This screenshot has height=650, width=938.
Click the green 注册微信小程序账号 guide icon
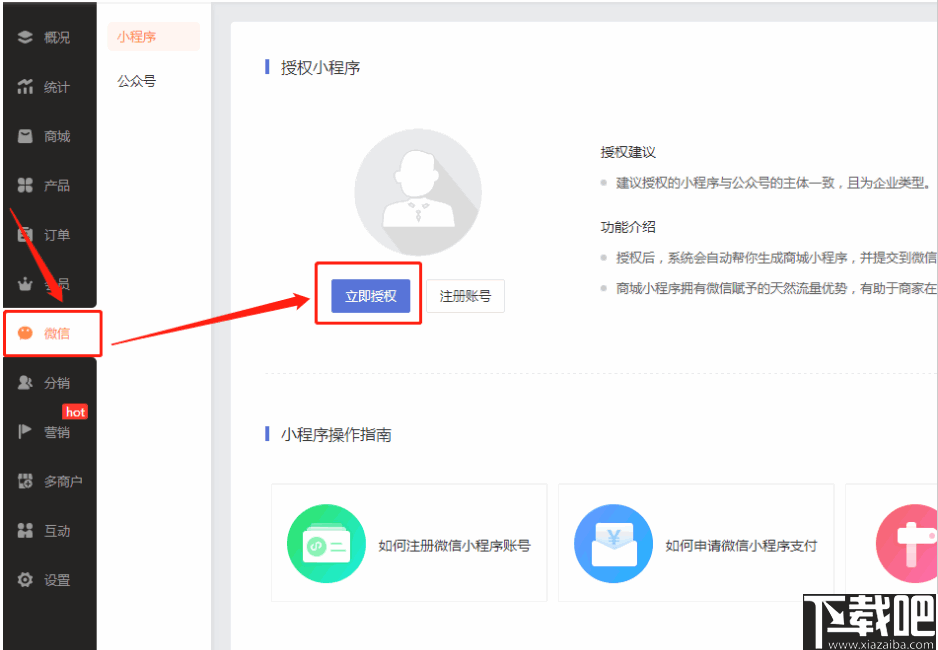click(x=326, y=544)
